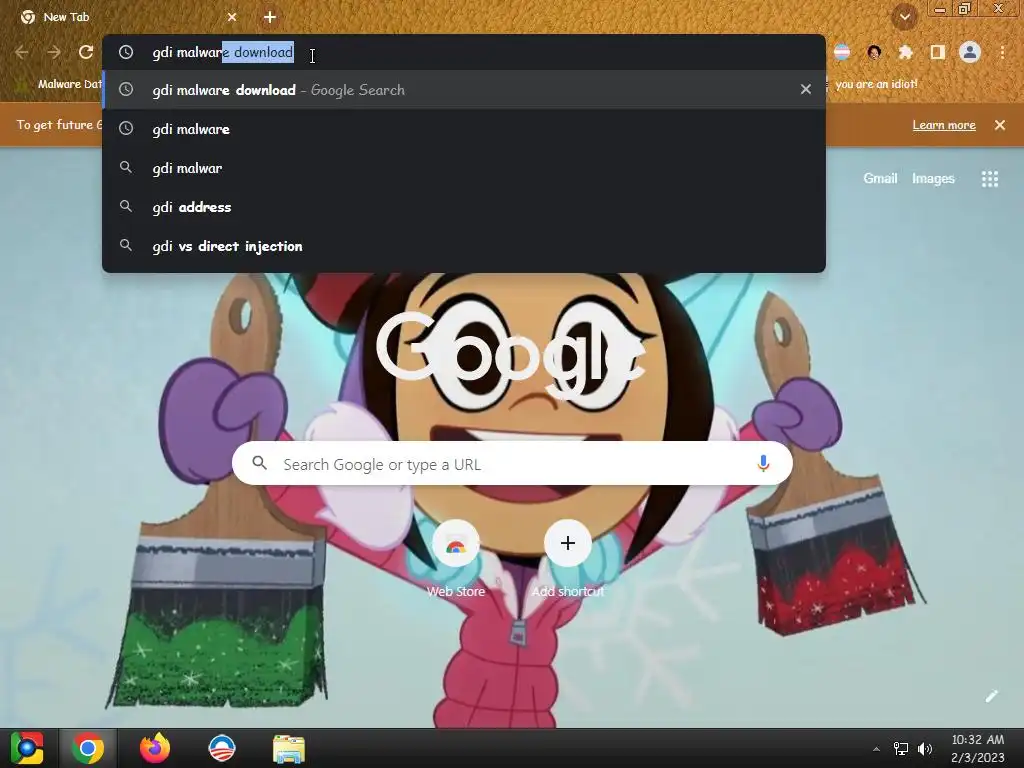The image size is (1024, 768).
Task: Select suggestion 'gdi malware download - Google Search'
Action: [x=464, y=89]
